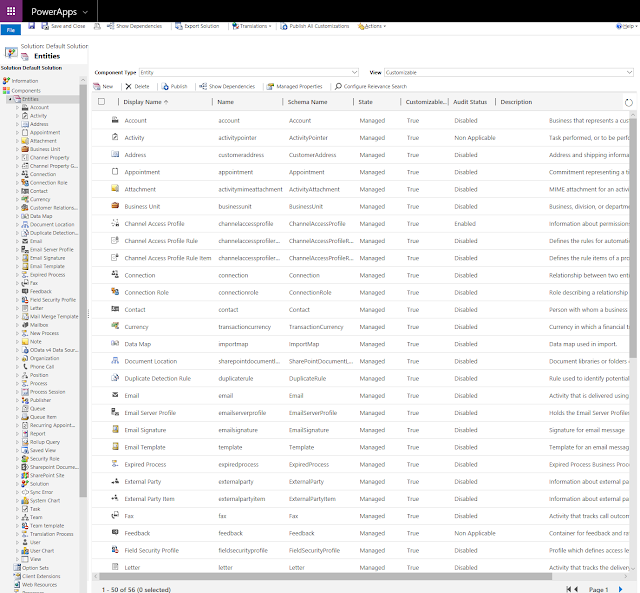Open the app launcher waffle icon
Viewport: 640px width, 593px height.
(x=11, y=11)
